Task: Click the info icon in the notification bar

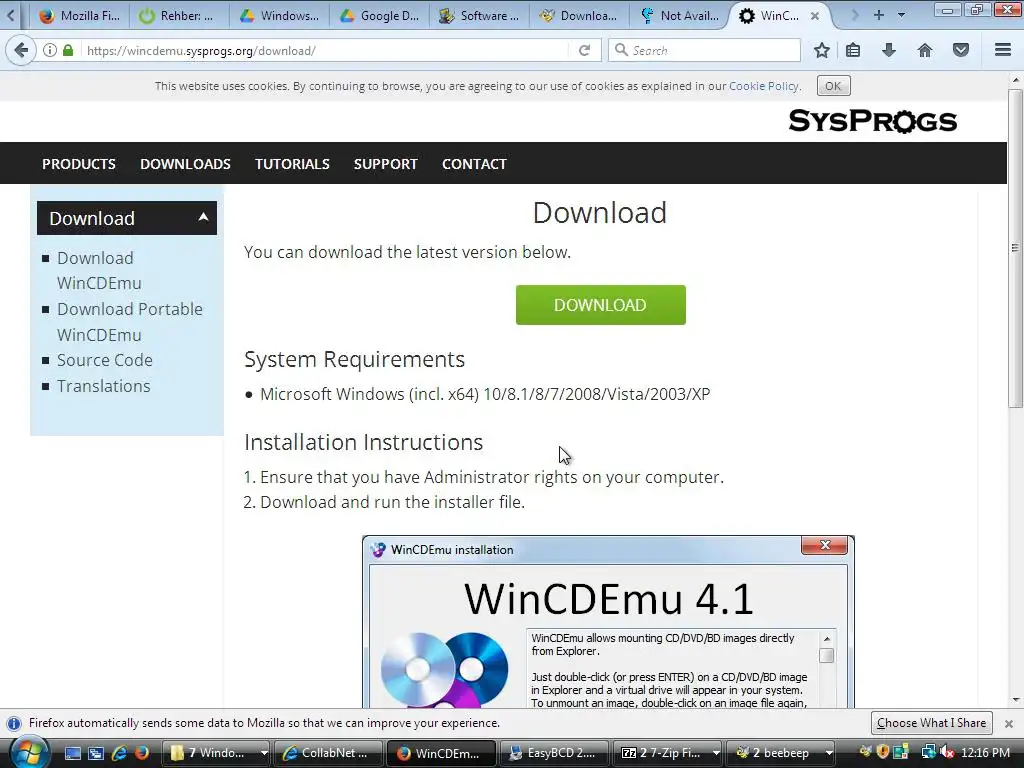Action: tap(14, 724)
